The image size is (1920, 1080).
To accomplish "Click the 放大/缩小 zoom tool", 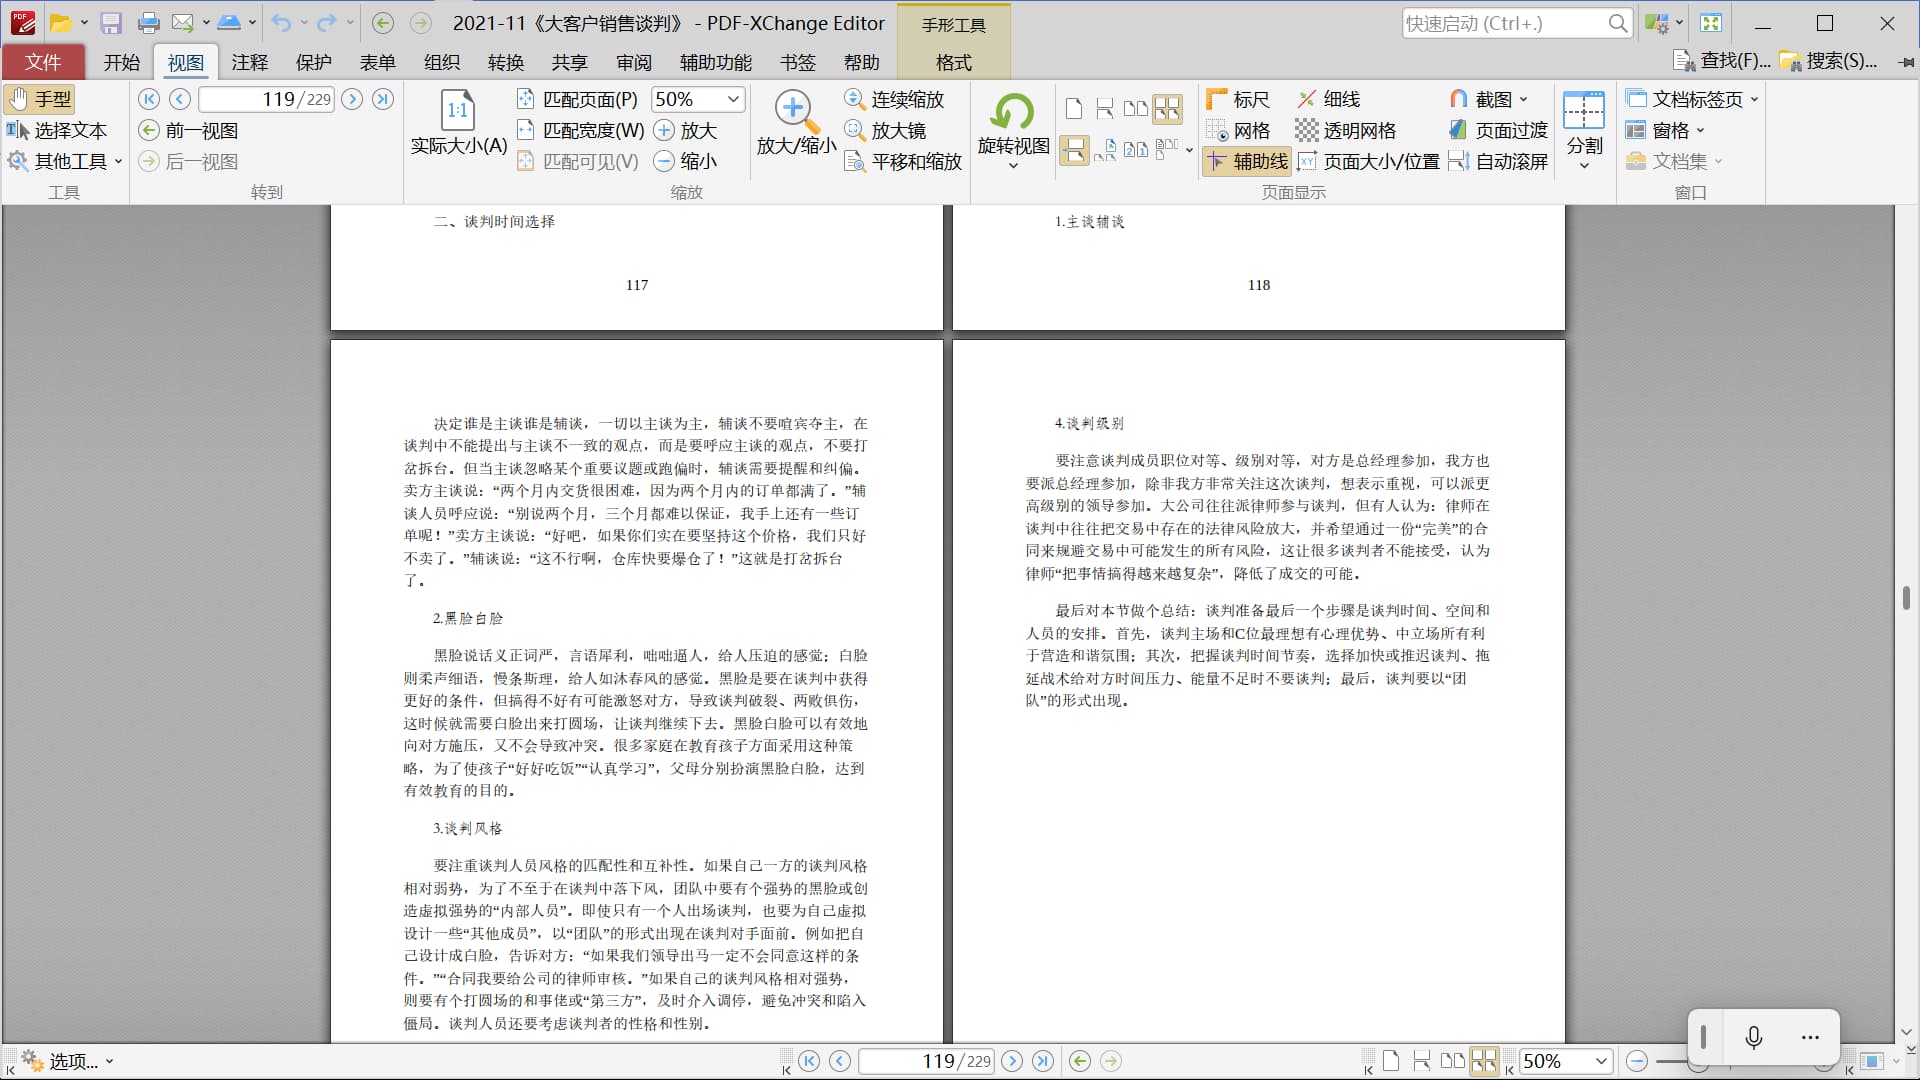I will click(x=795, y=113).
